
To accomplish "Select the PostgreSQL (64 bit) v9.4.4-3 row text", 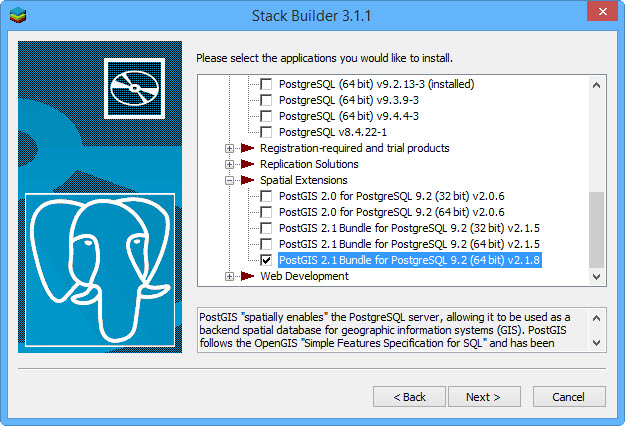I will (x=349, y=116).
